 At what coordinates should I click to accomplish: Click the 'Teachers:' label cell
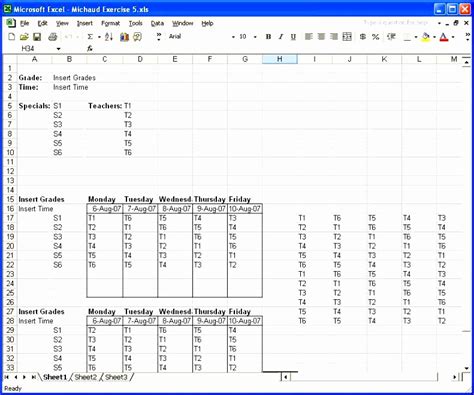[105, 106]
